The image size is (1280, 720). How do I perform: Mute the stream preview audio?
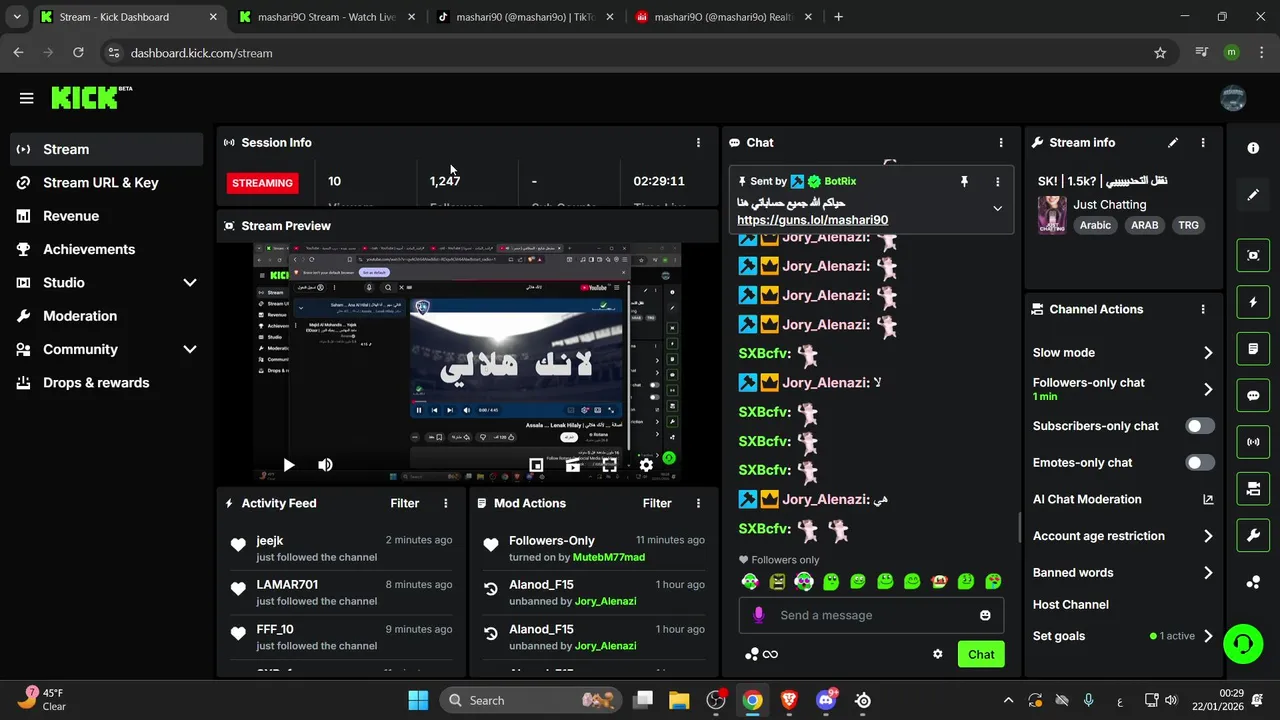point(325,465)
